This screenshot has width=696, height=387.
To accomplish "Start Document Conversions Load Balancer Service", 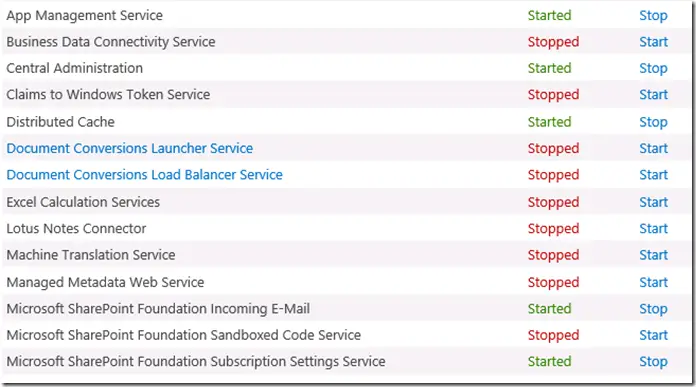I will pyautogui.click(x=653, y=175).
